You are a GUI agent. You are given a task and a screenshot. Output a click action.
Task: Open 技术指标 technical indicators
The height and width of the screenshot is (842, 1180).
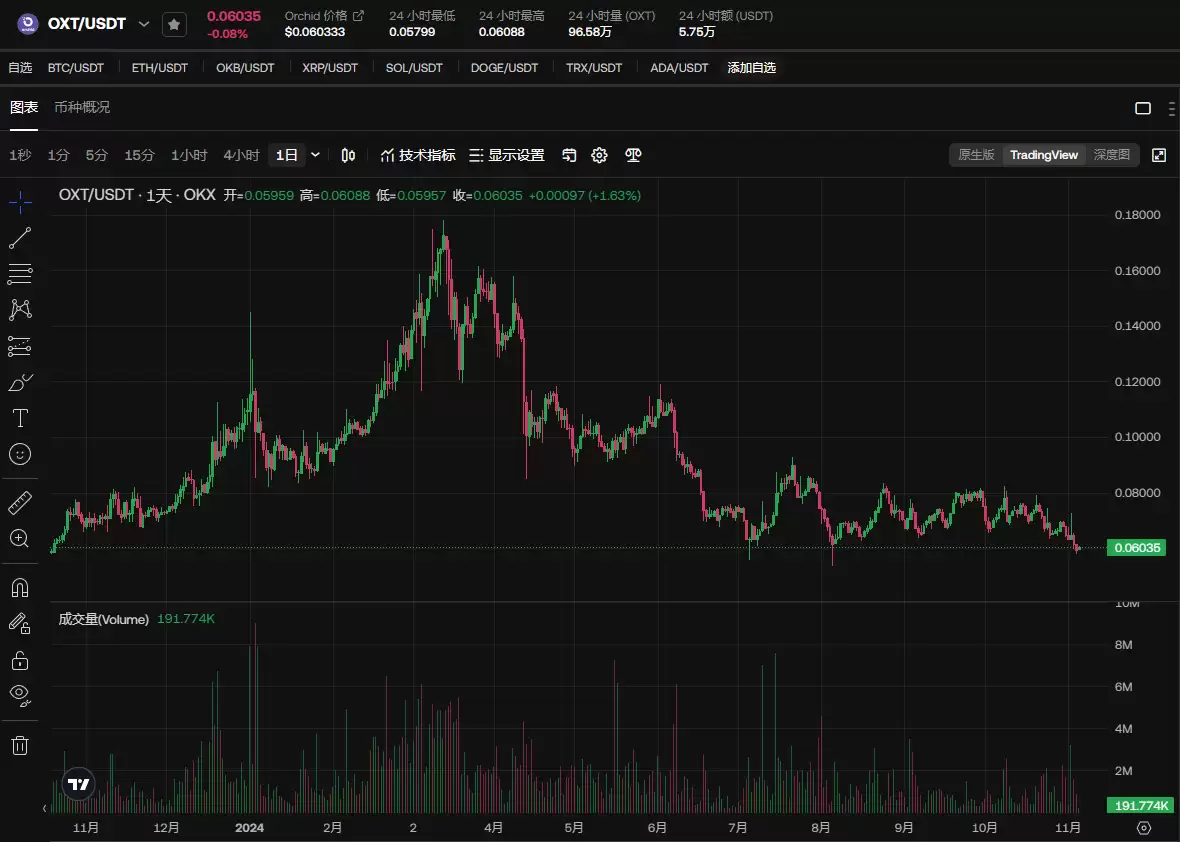(x=418, y=155)
